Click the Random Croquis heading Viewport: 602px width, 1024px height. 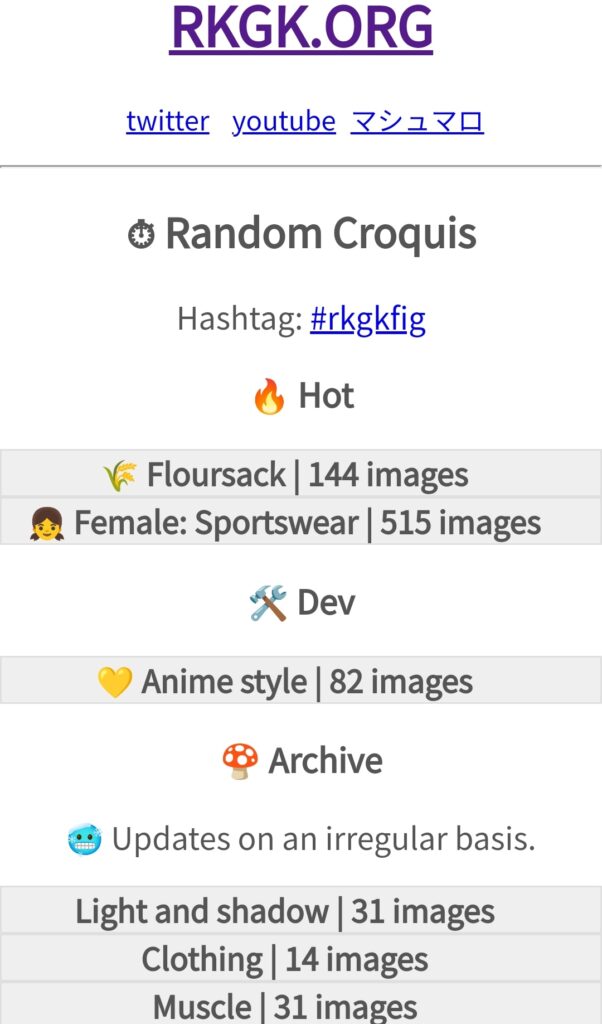(302, 234)
